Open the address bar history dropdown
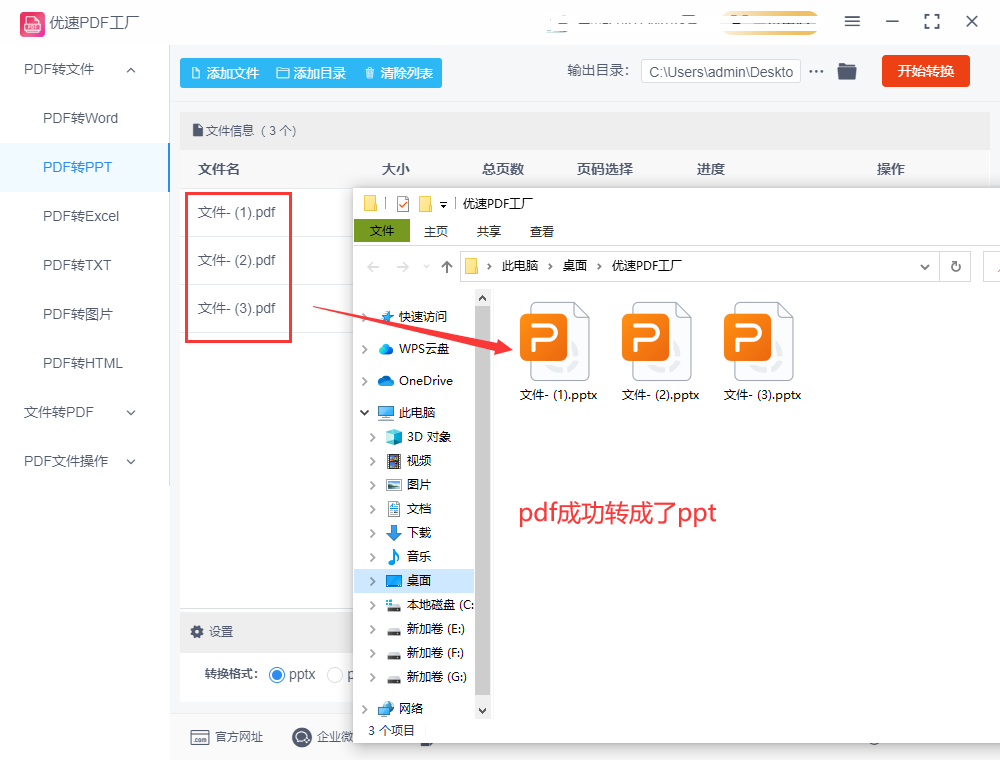 point(925,267)
